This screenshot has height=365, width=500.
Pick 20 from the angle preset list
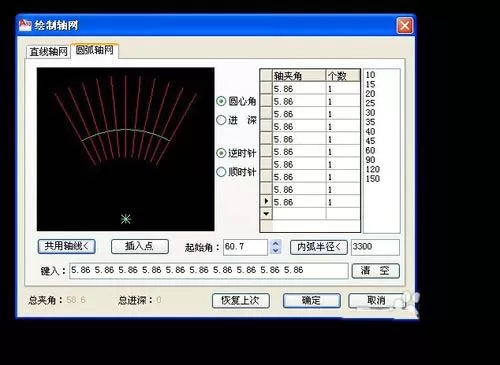(x=370, y=94)
